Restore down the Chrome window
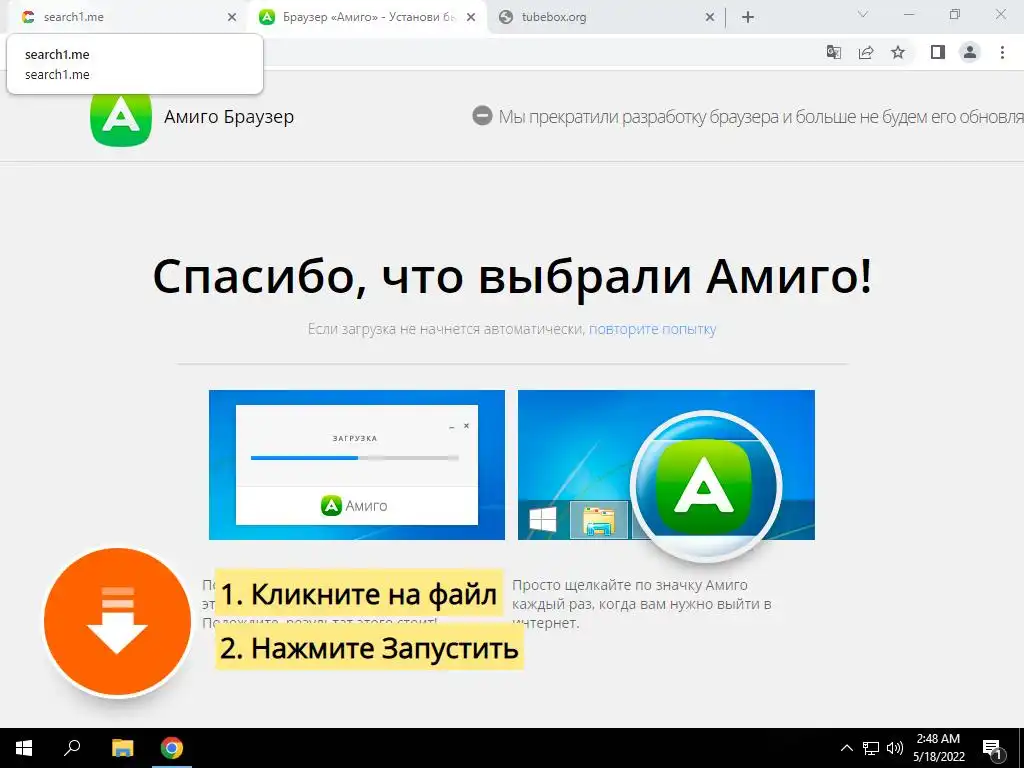 click(955, 14)
